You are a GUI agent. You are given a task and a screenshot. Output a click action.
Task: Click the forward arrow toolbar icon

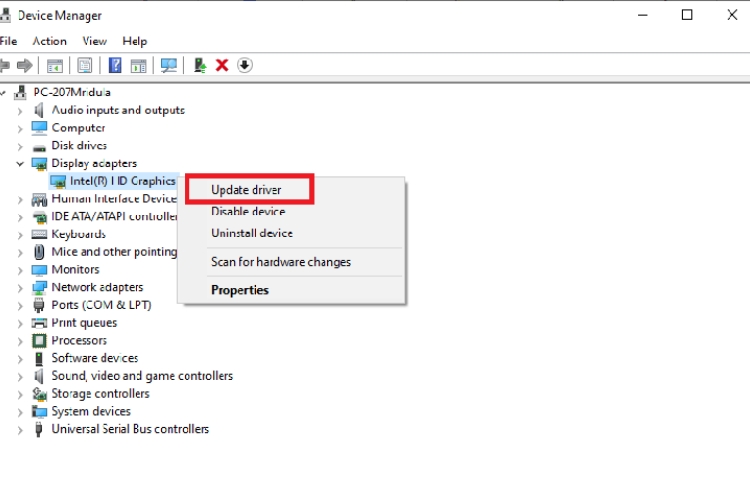pos(24,66)
